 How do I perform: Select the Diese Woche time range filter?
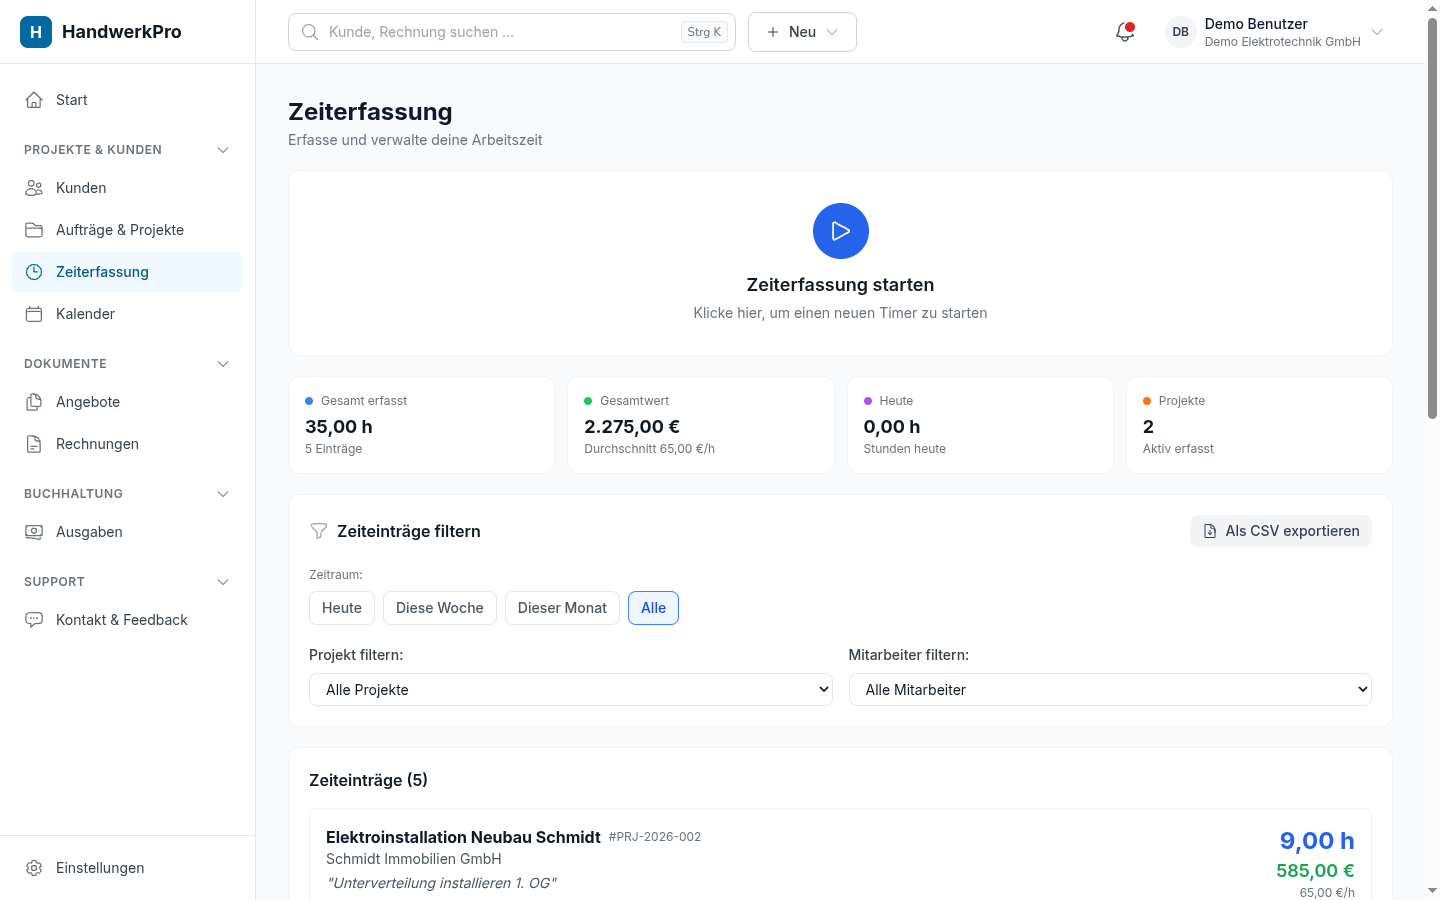point(439,608)
